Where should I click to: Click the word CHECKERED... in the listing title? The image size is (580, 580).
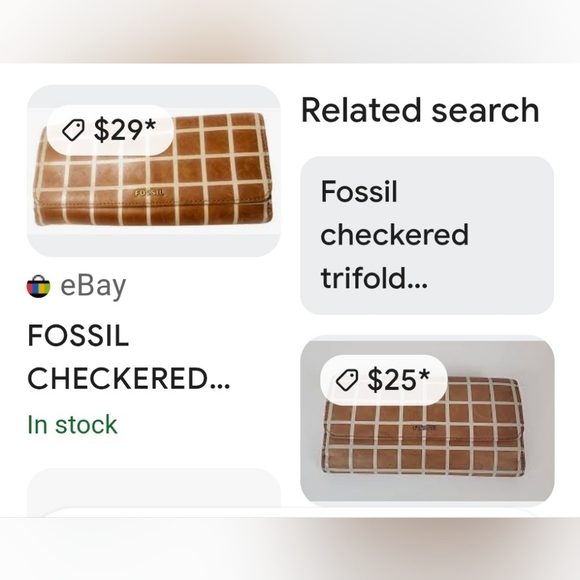pyautogui.click(x=128, y=378)
